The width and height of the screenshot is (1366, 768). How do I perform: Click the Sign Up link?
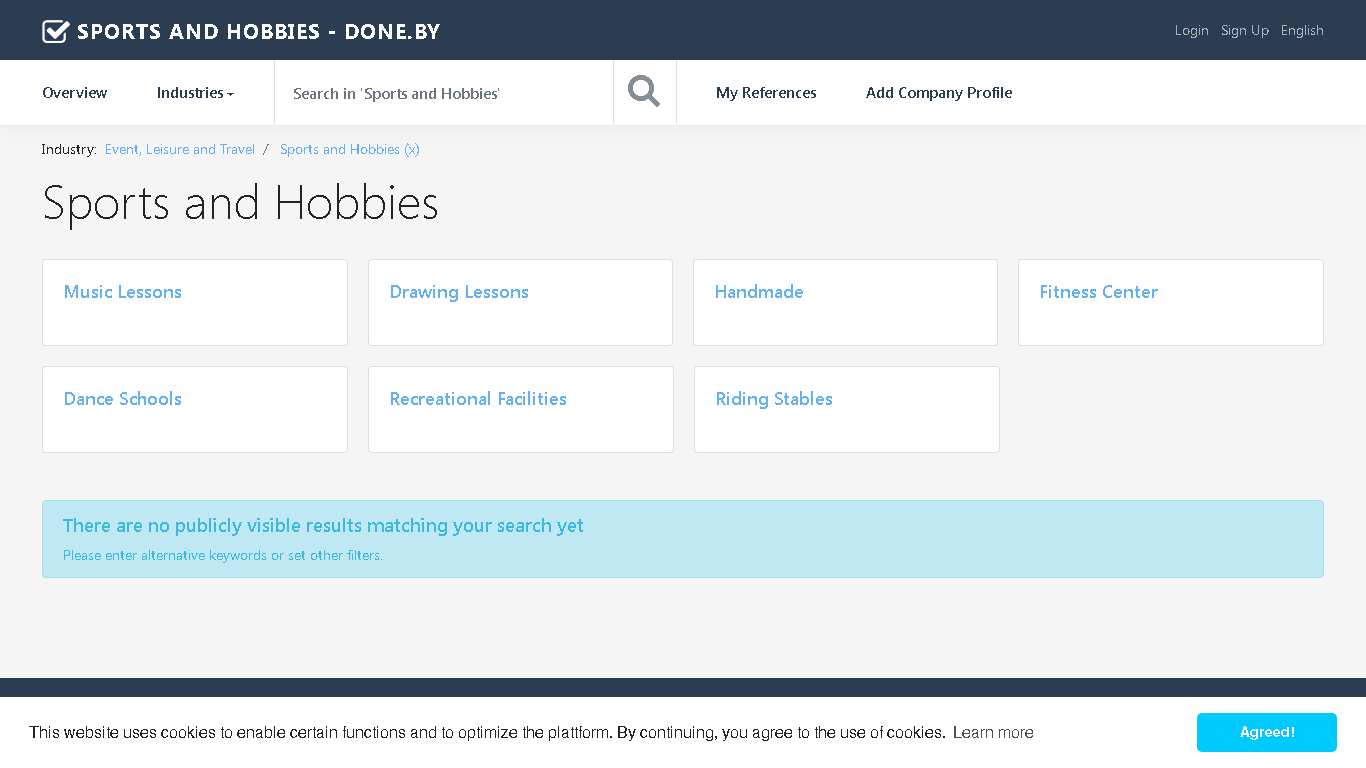[1245, 30]
